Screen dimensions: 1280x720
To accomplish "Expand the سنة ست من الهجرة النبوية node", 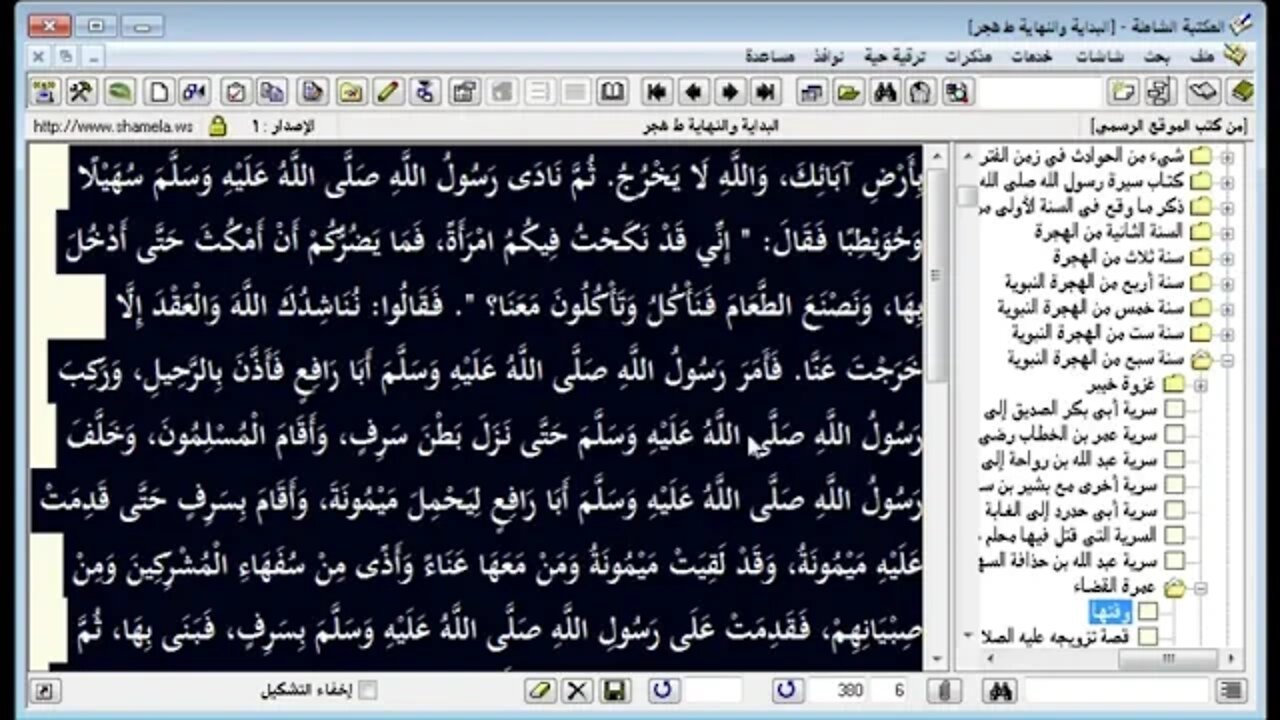I will (1226, 333).
